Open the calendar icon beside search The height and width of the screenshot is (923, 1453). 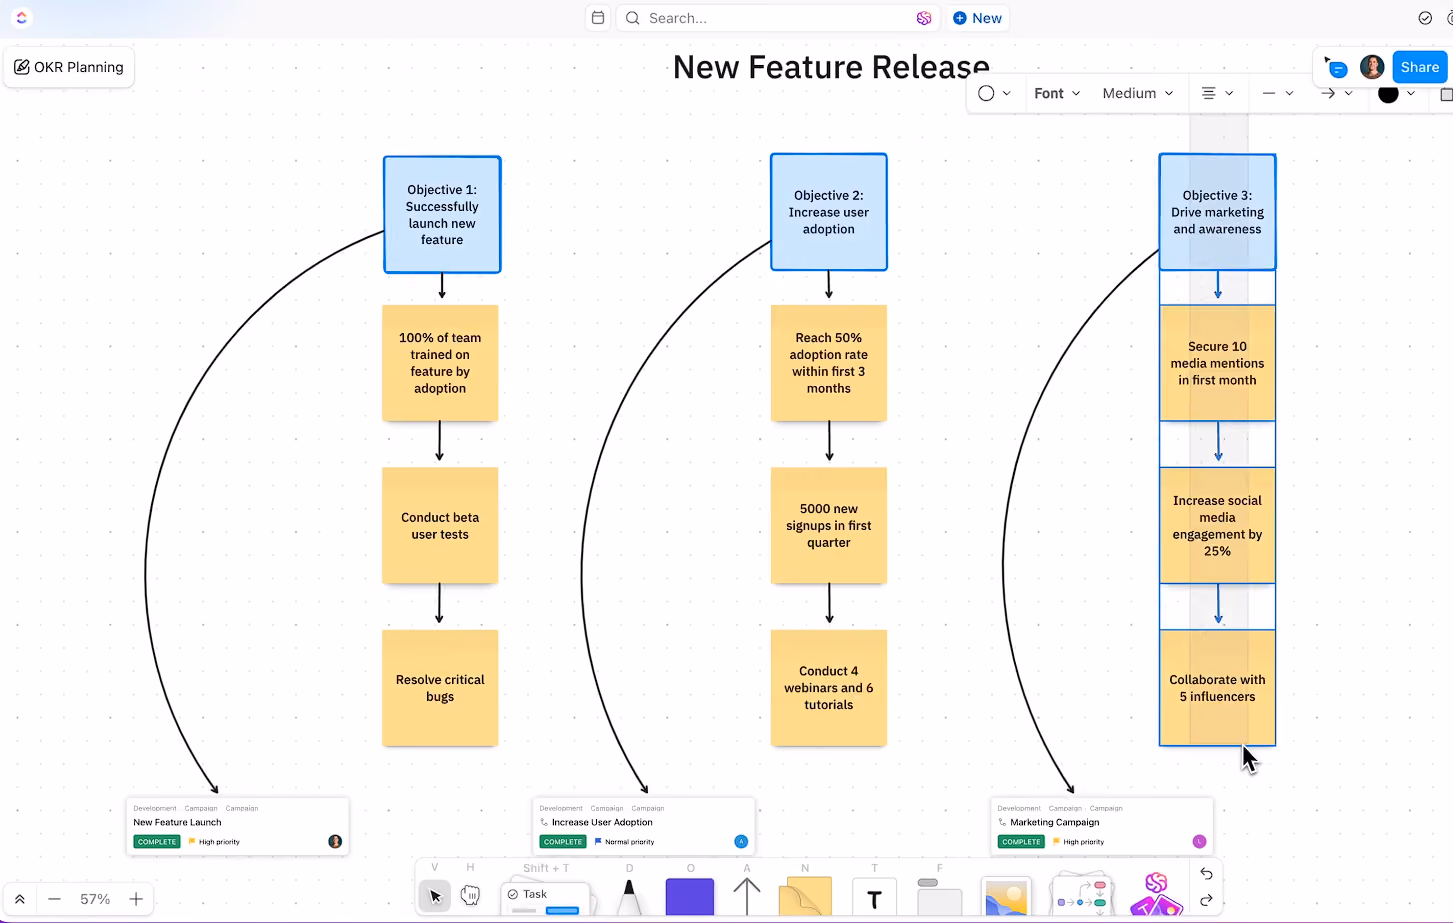(x=597, y=18)
